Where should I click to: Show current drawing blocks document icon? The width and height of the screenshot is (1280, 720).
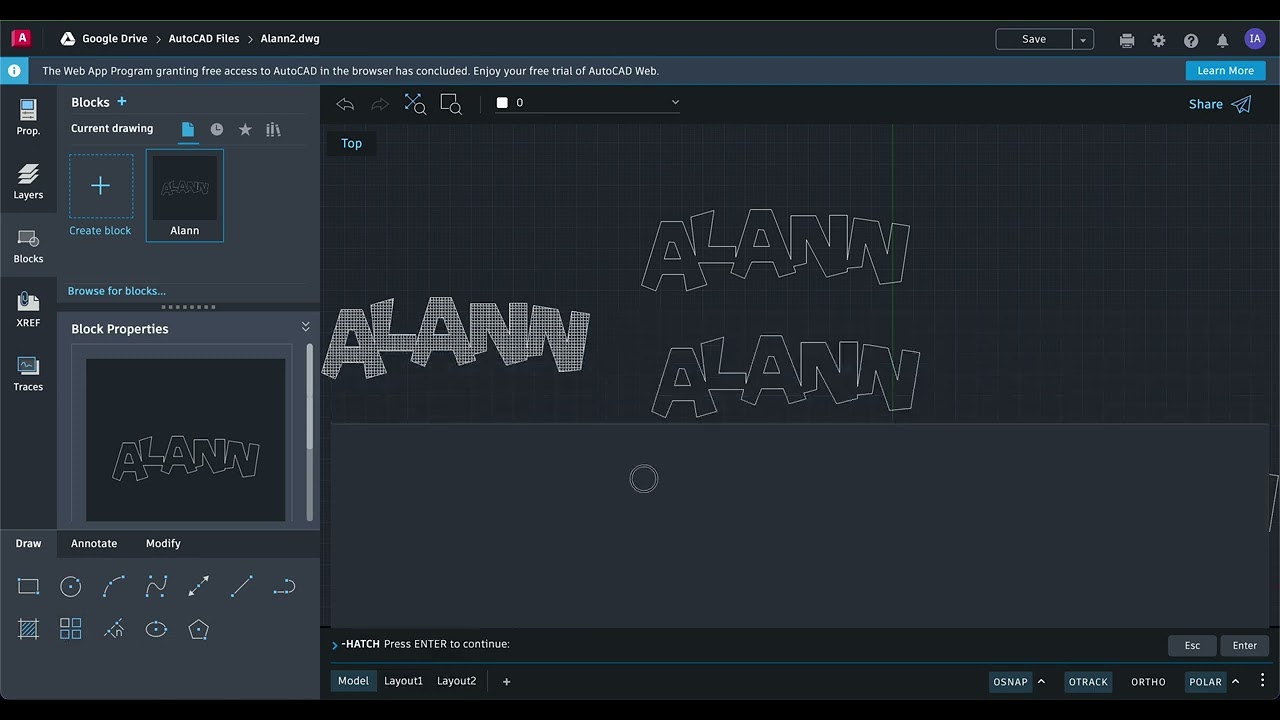[x=187, y=130]
